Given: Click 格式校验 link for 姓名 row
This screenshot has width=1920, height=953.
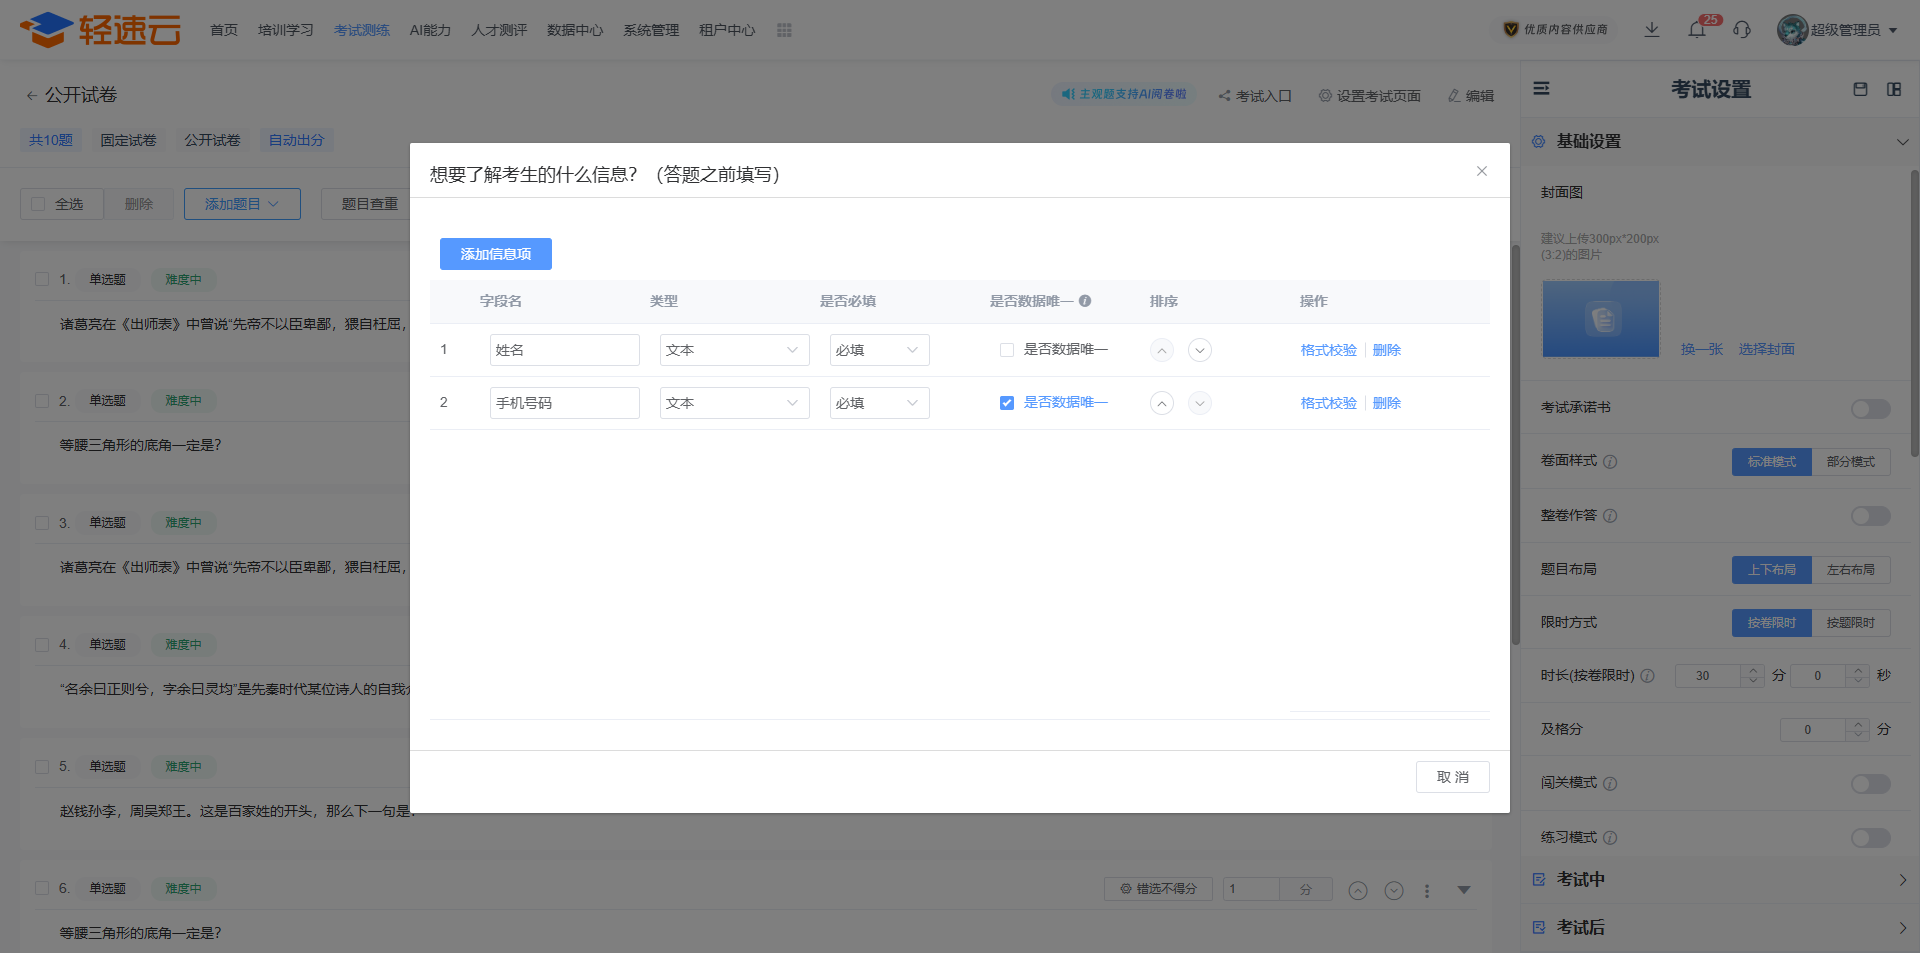Looking at the screenshot, I should click(x=1328, y=350).
